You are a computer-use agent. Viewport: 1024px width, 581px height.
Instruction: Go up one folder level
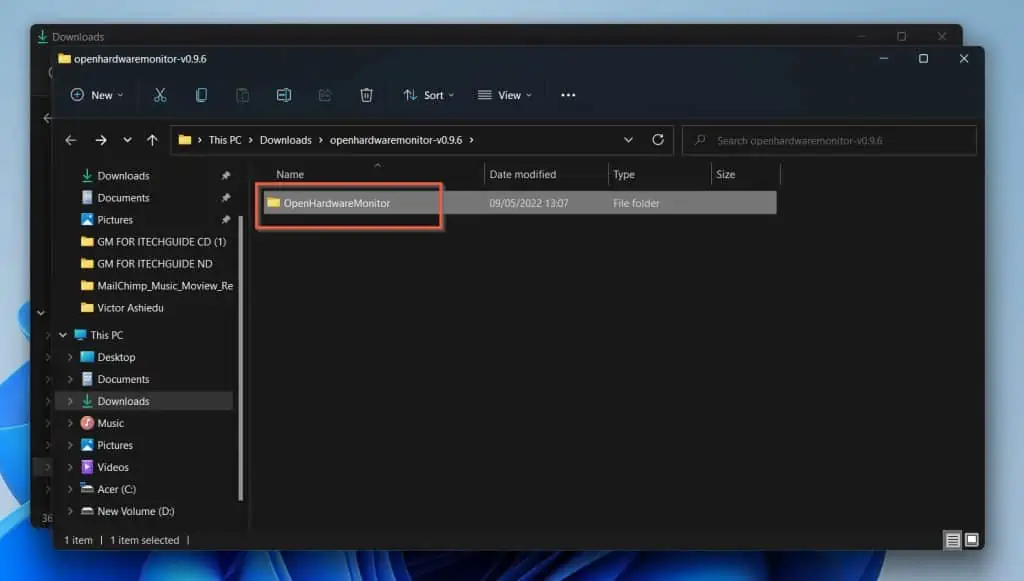152,140
